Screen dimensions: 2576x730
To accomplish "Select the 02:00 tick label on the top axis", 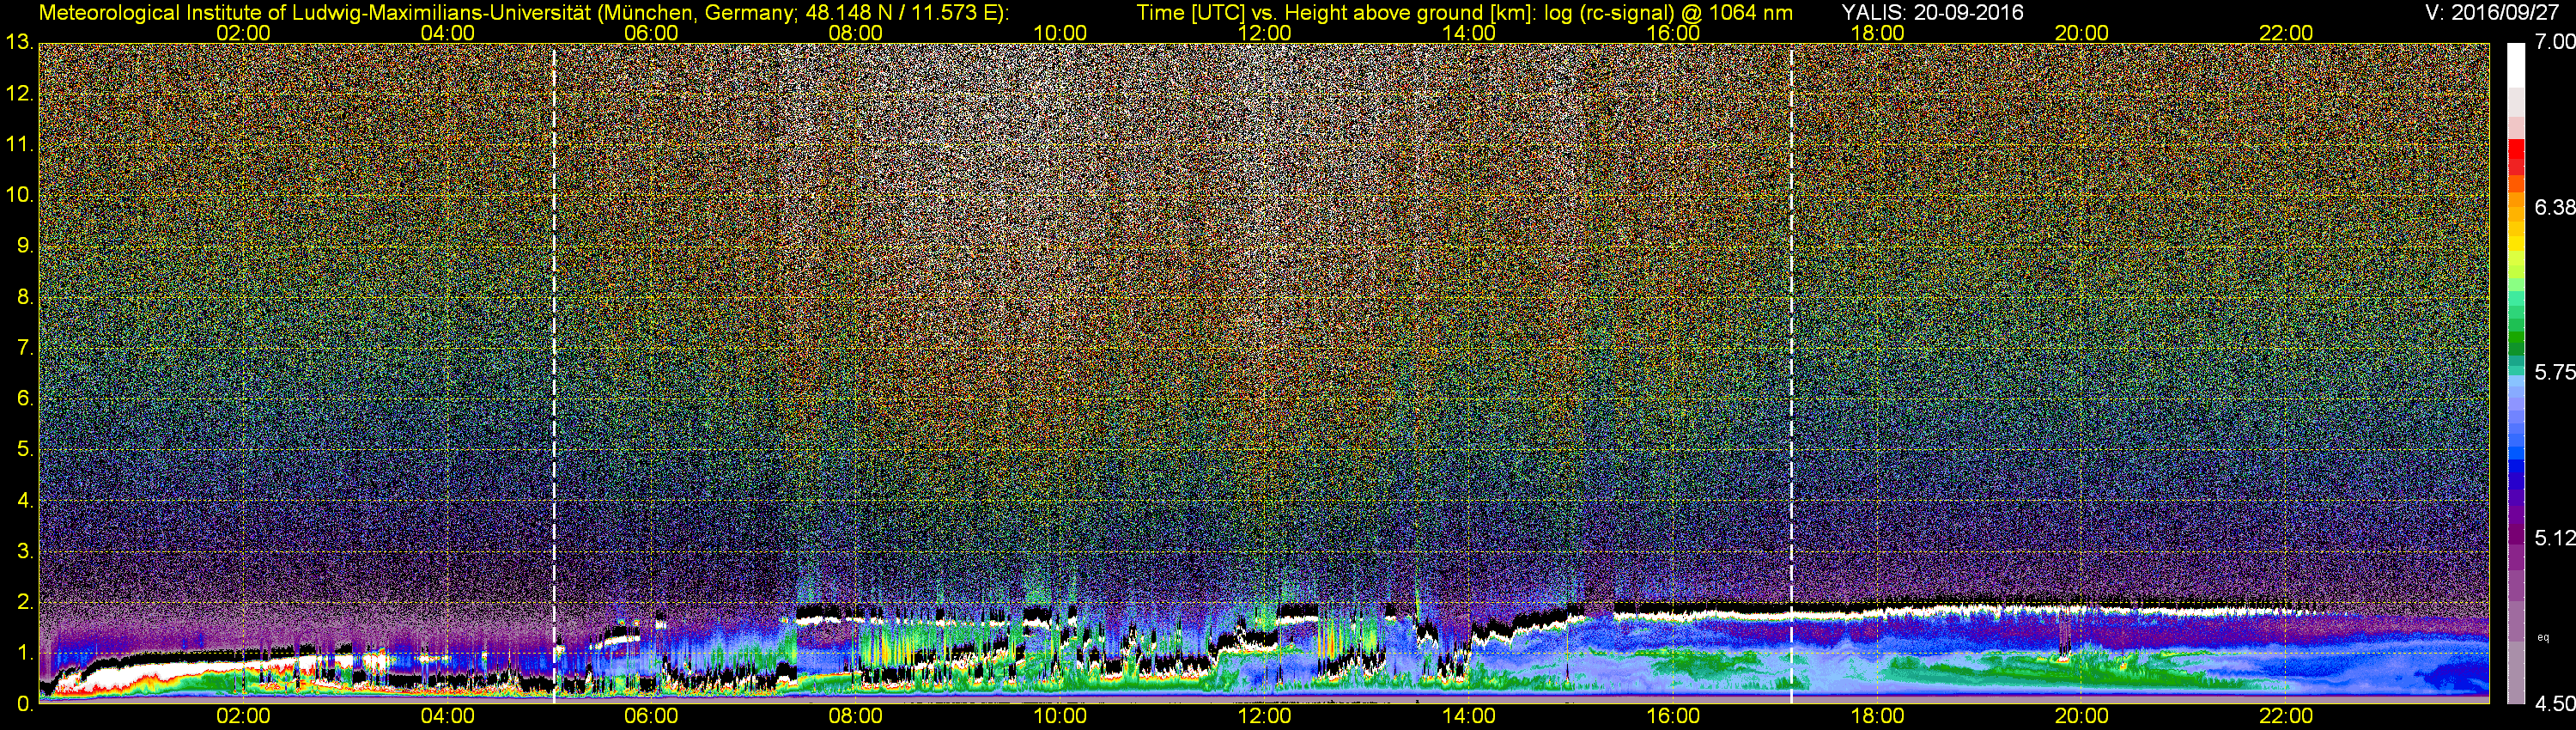I will (243, 33).
